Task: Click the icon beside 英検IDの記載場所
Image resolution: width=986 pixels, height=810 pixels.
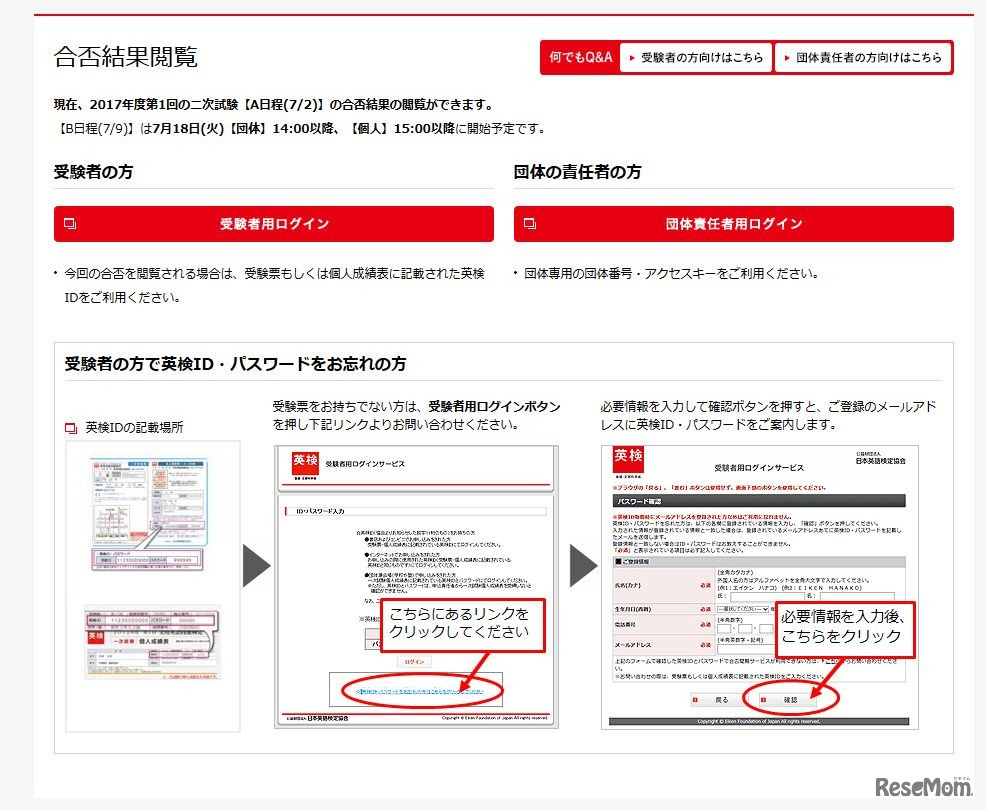Action: click(71, 428)
